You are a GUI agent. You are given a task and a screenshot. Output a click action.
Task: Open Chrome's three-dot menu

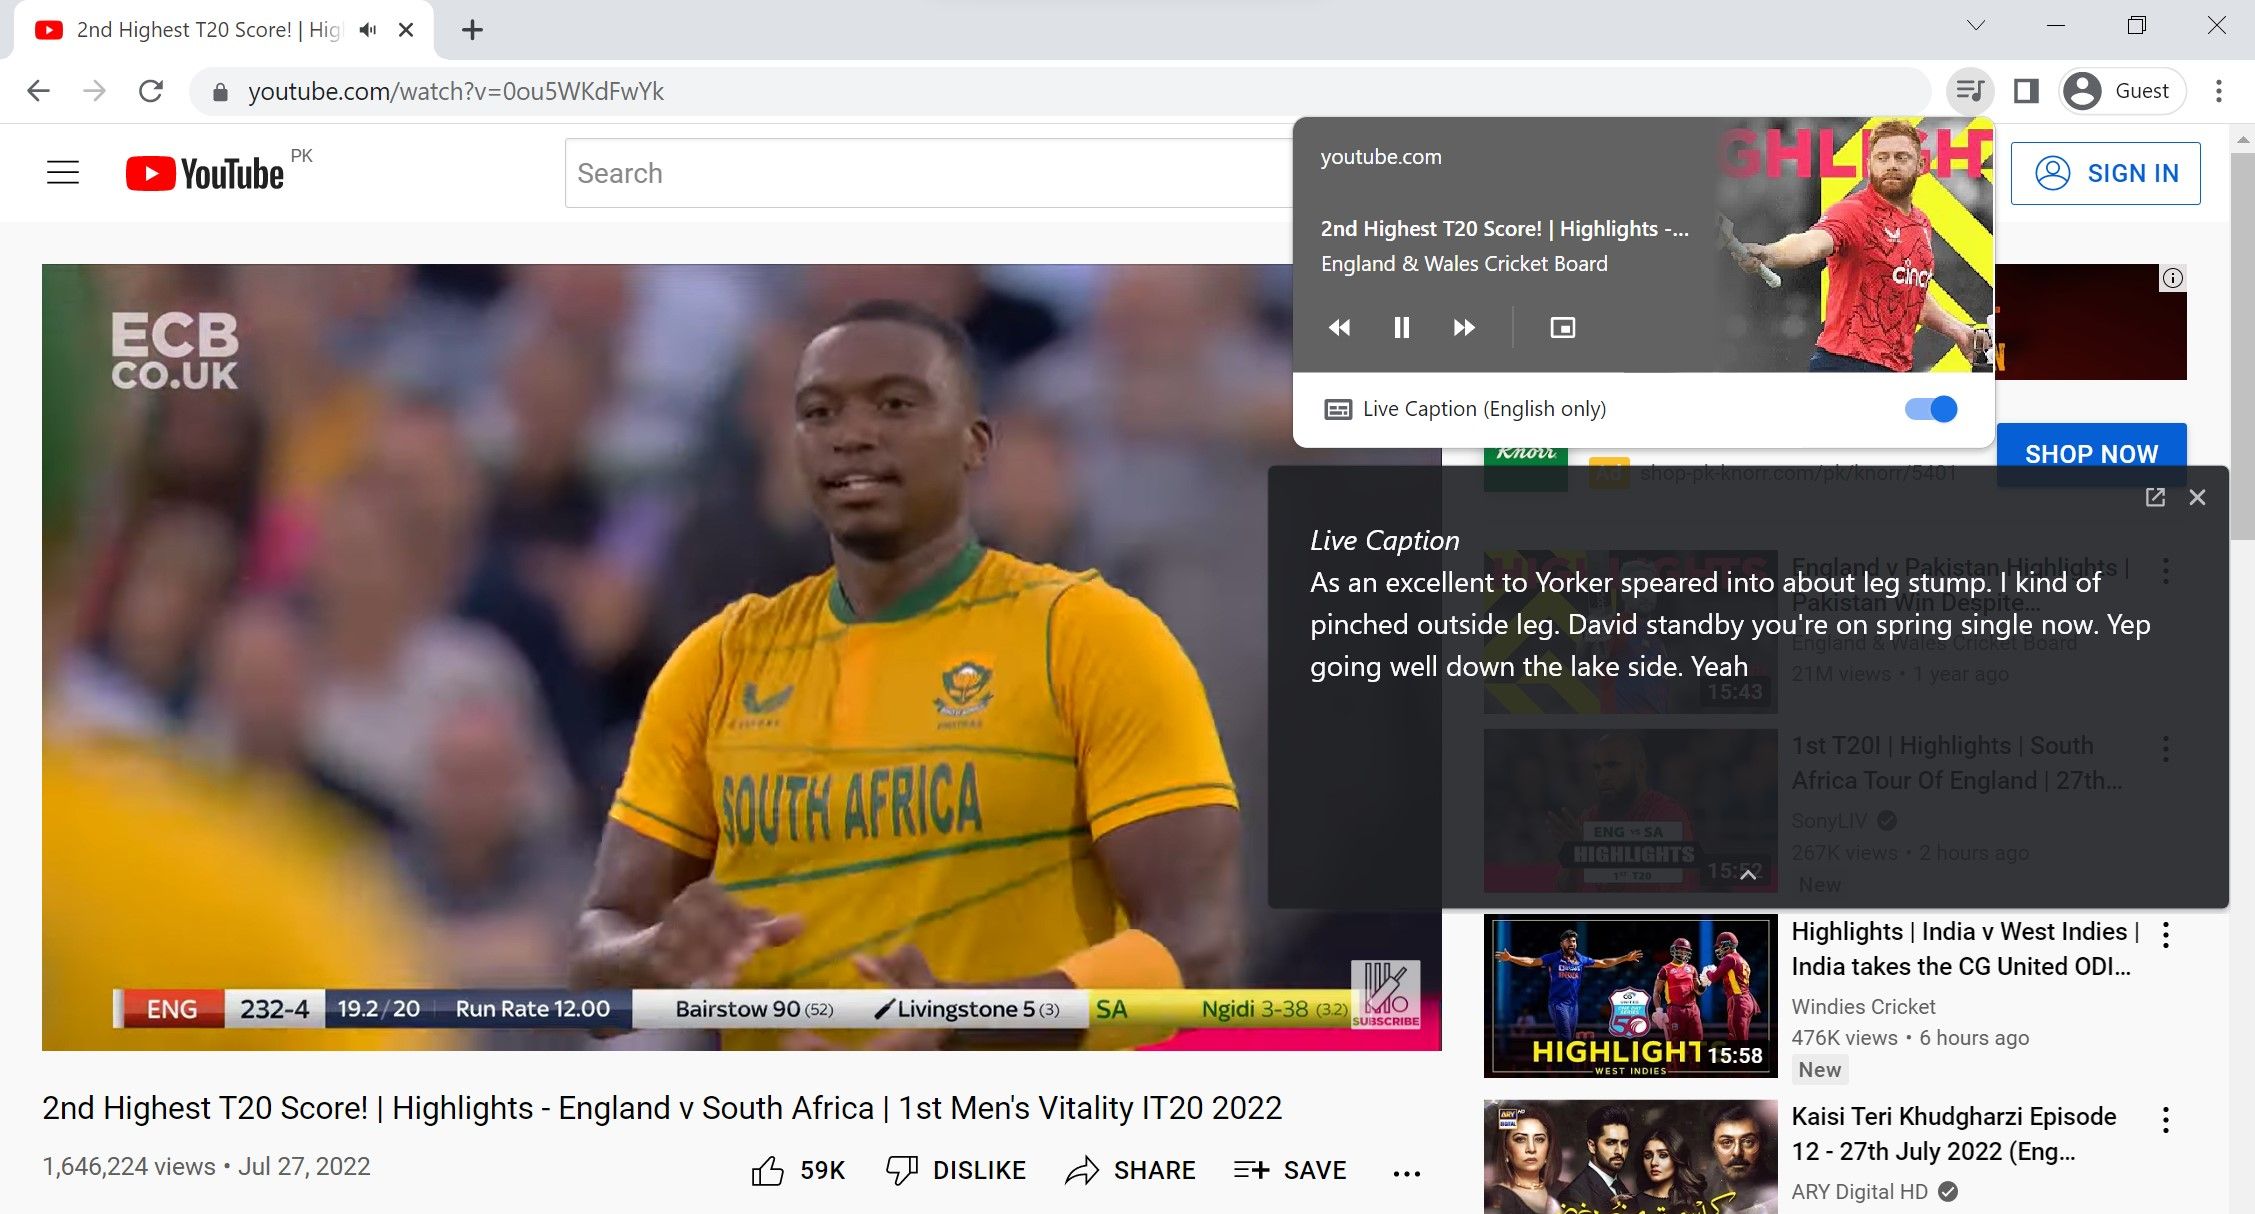[2218, 91]
